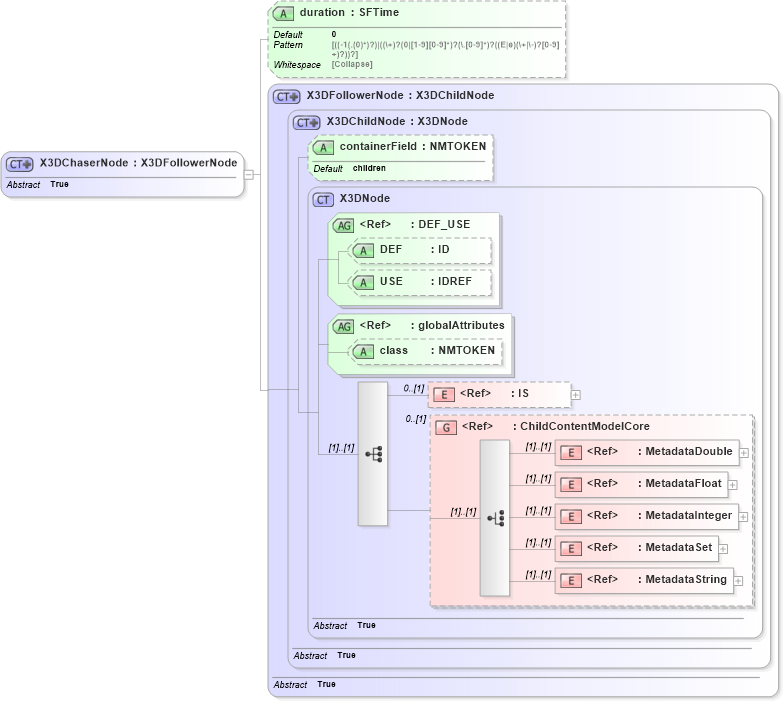The image size is (783, 701).
Task: Select the USE : IDREF attribute text
Action: click(425, 281)
